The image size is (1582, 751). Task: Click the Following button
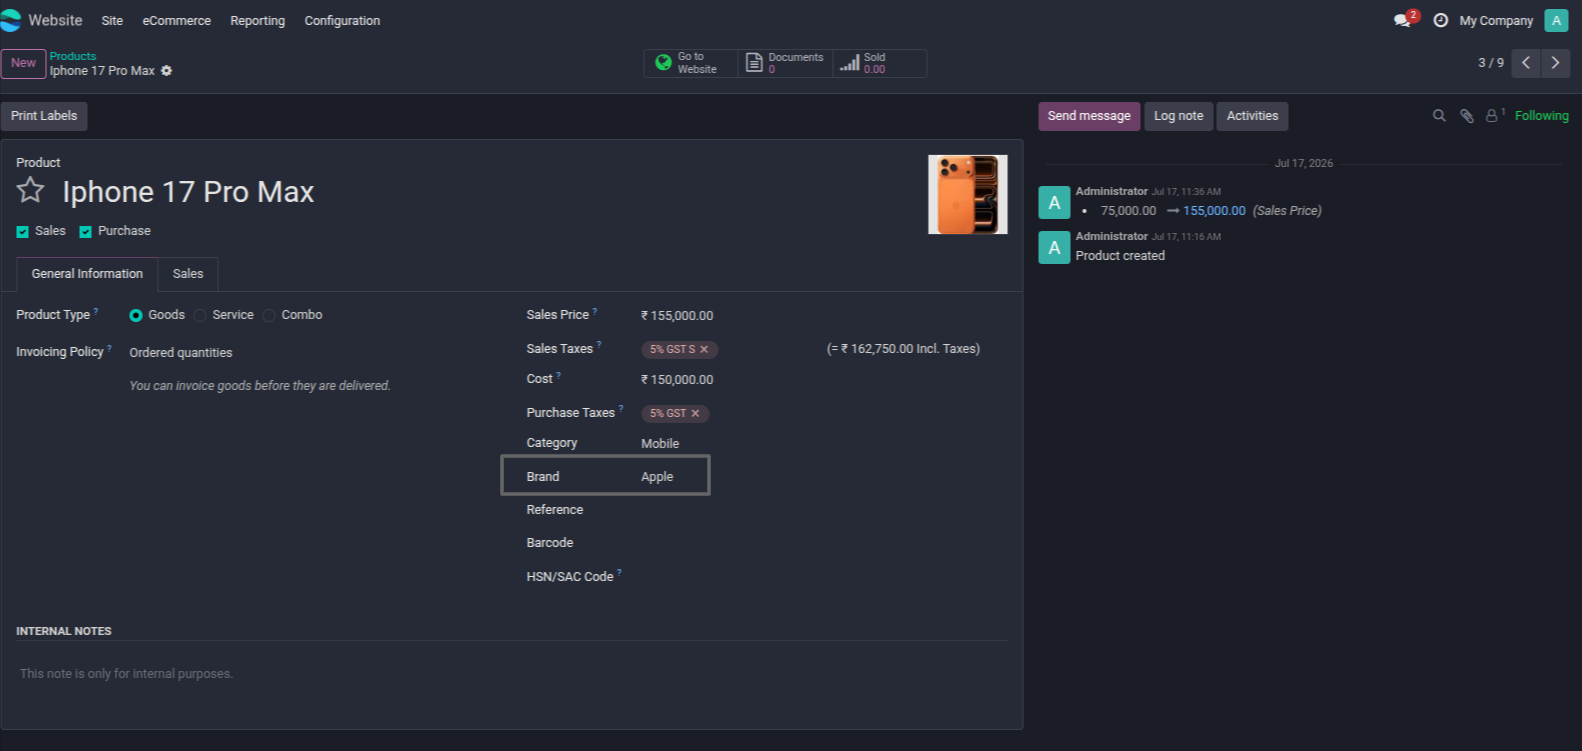[x=1541, y=116]
